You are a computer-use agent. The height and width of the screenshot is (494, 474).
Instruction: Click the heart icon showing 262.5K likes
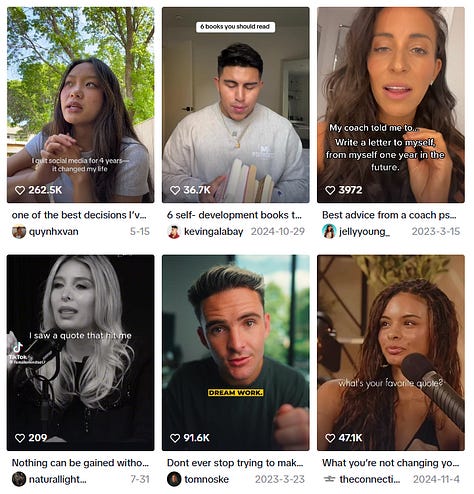(x=20, y=190)
